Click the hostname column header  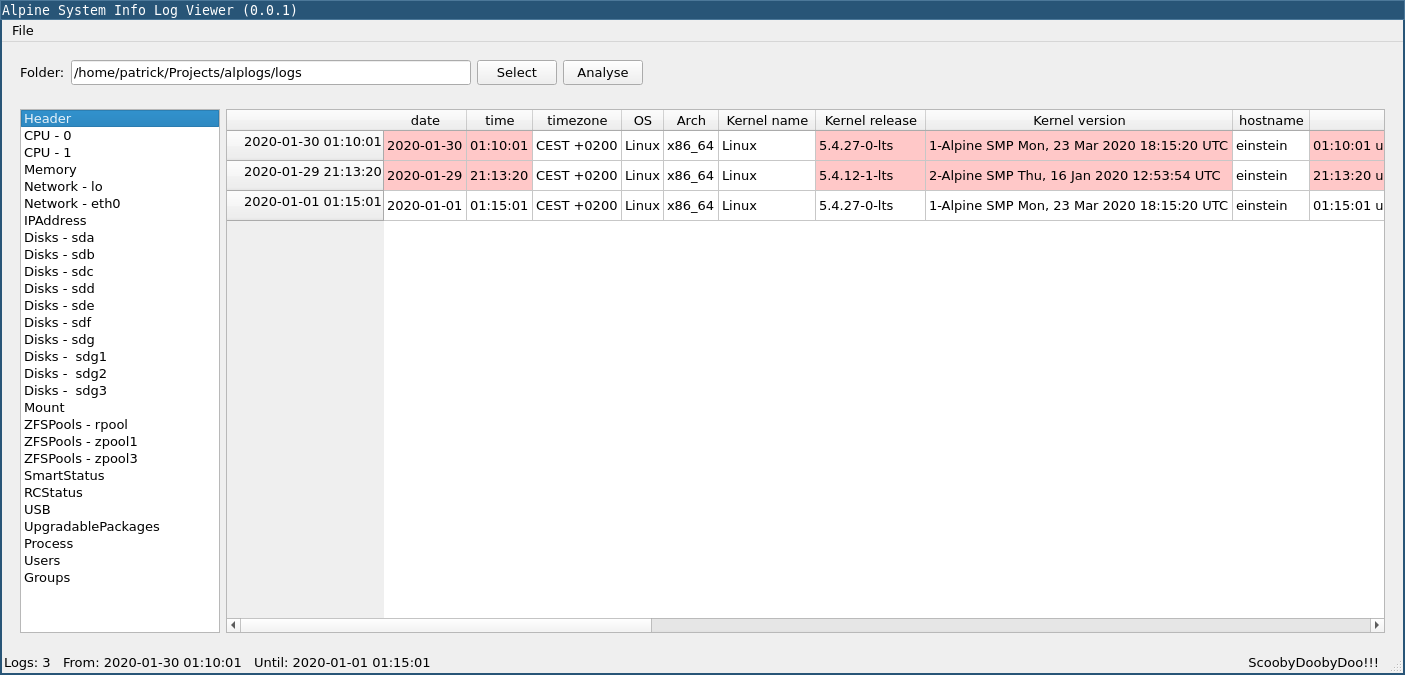[x=1271, y=120]
